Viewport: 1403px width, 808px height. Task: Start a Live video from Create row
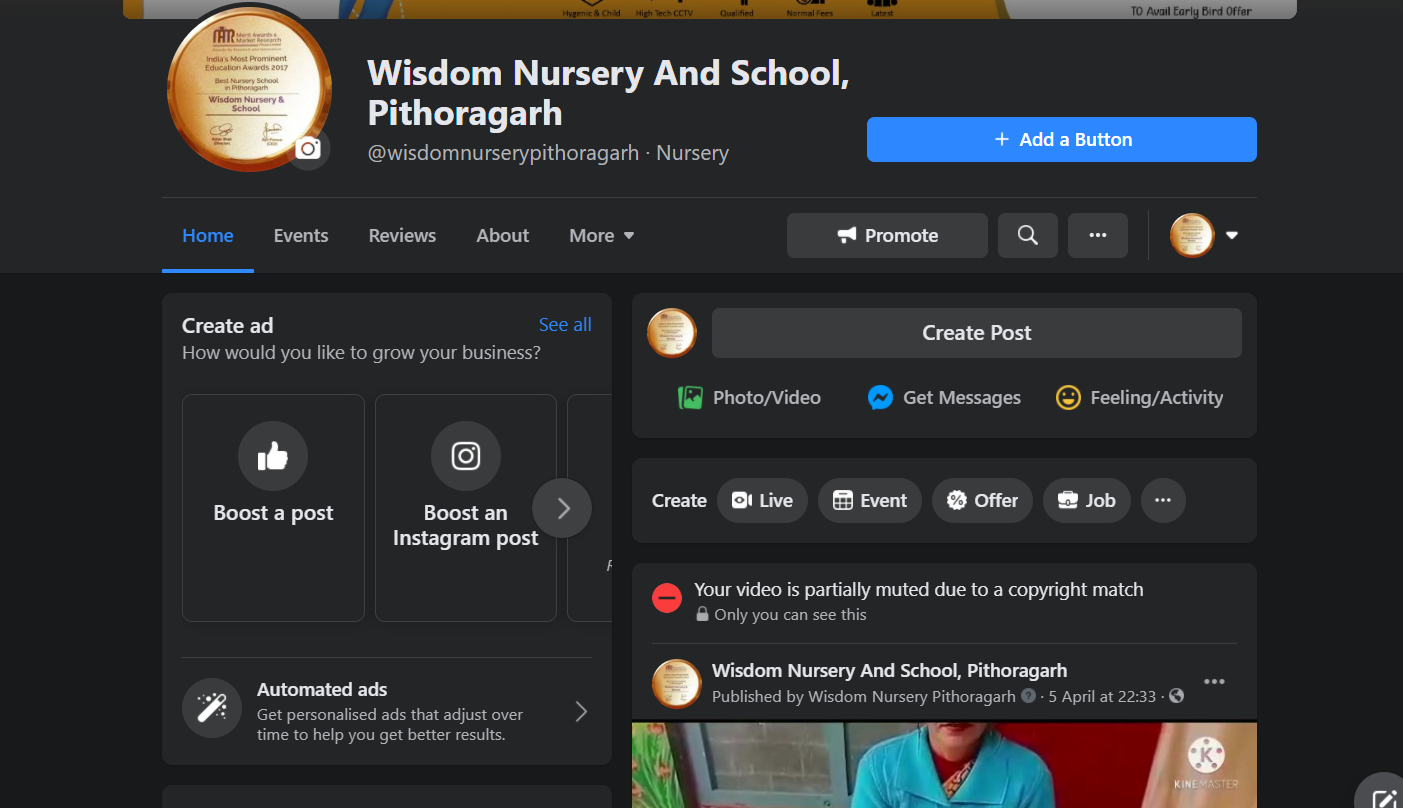point(762,501)
